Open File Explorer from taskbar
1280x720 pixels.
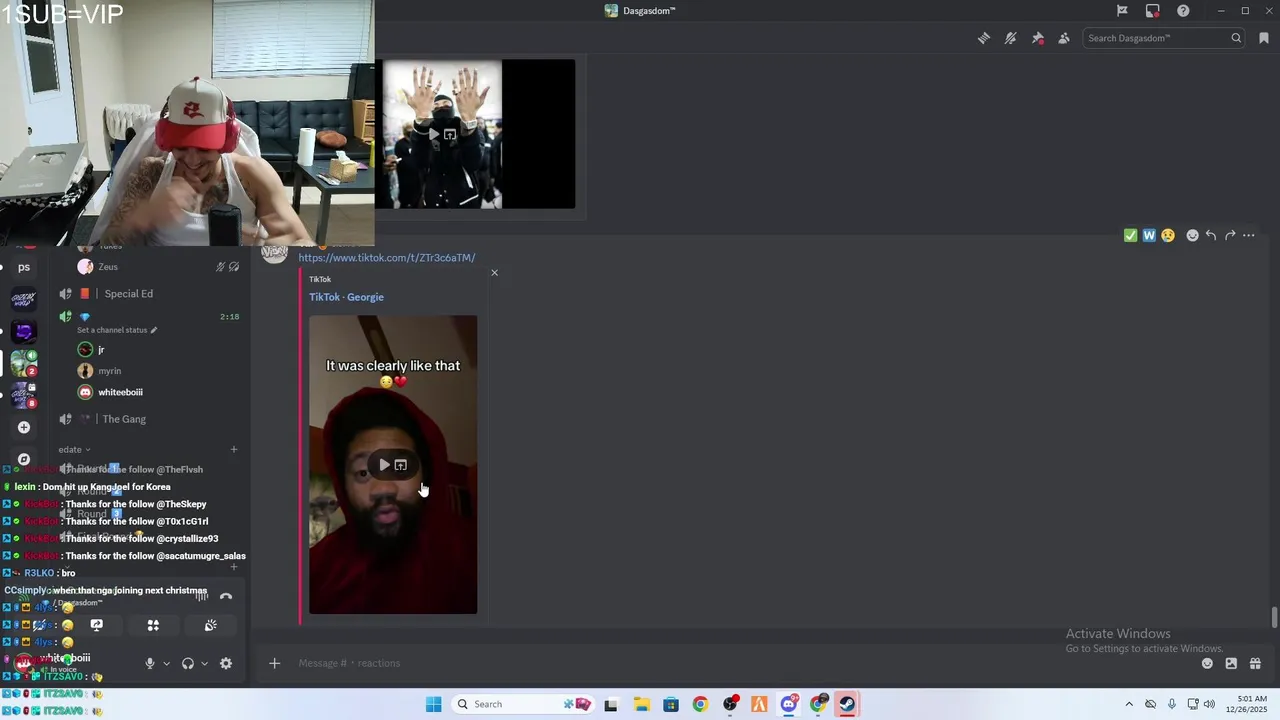(641, 704)
